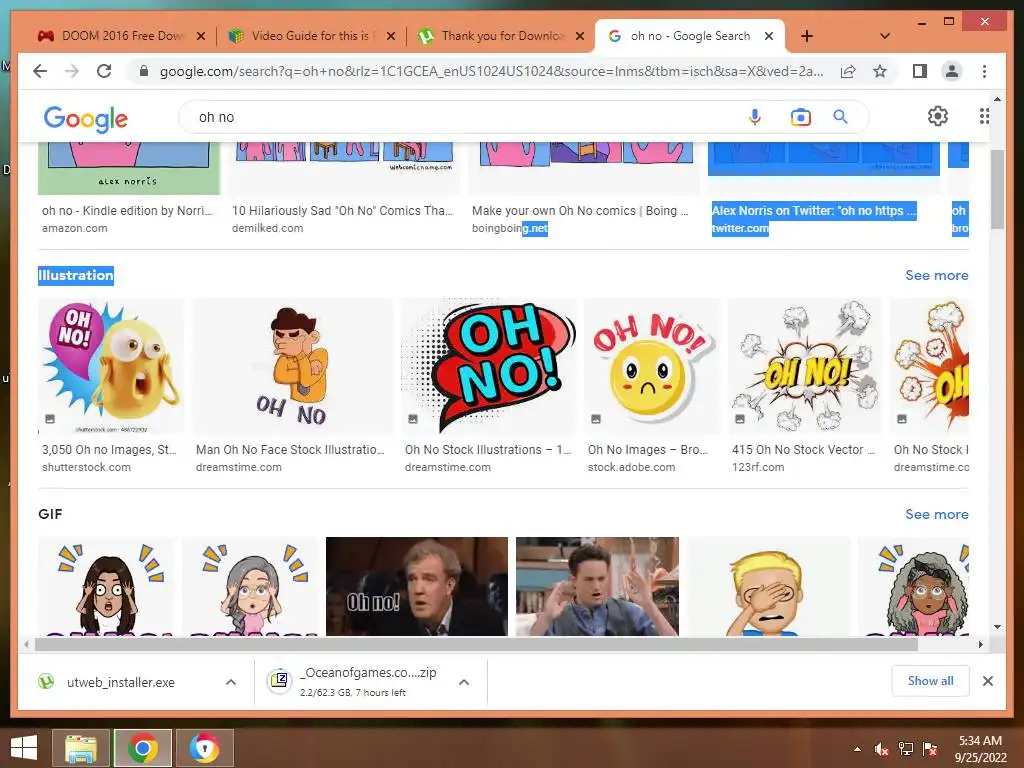Open Jeremy Clarkson Oh no GIF
Screen dimensions: 1024x768
point(417,586)
